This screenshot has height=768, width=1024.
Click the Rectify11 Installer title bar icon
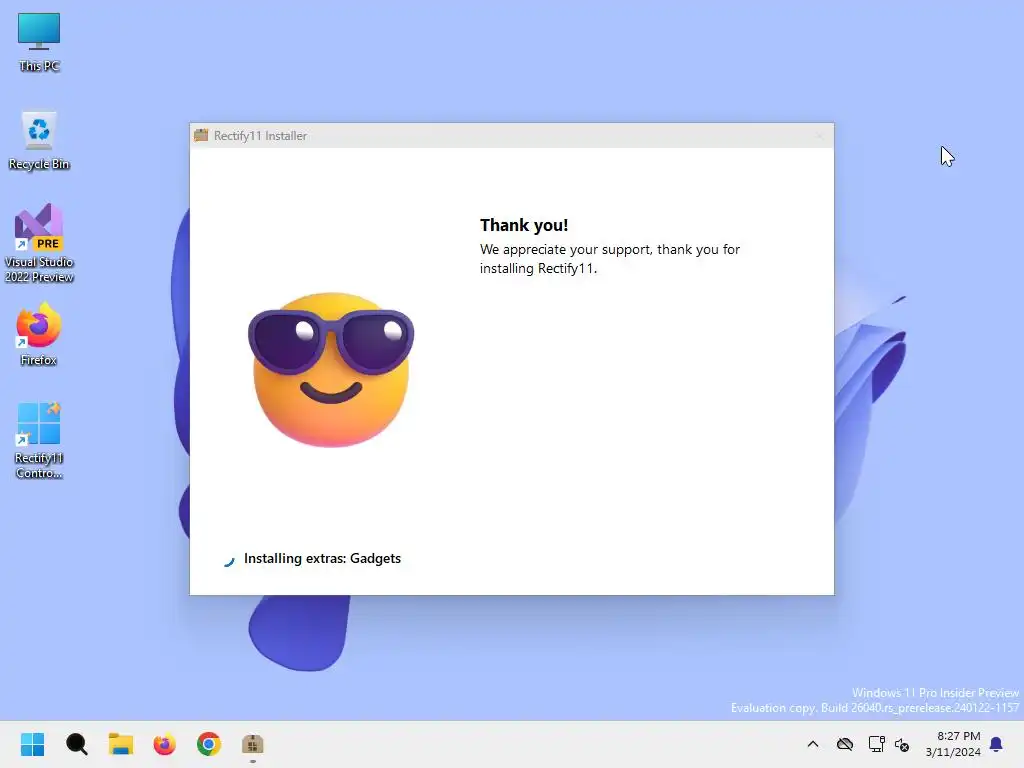coord(201,135)
